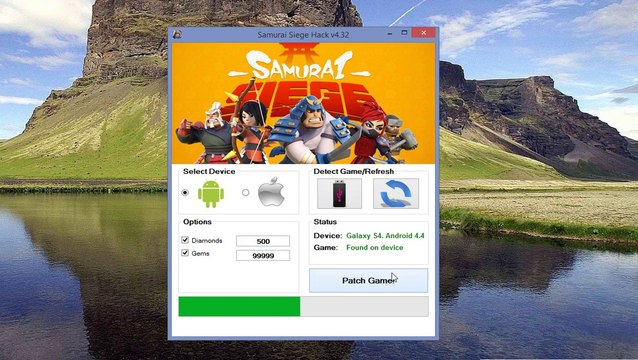This screenshot has height=360, width=638.
Task: Click the 'Samurai Siege Hack v4.32' title text
Action: 303,35
